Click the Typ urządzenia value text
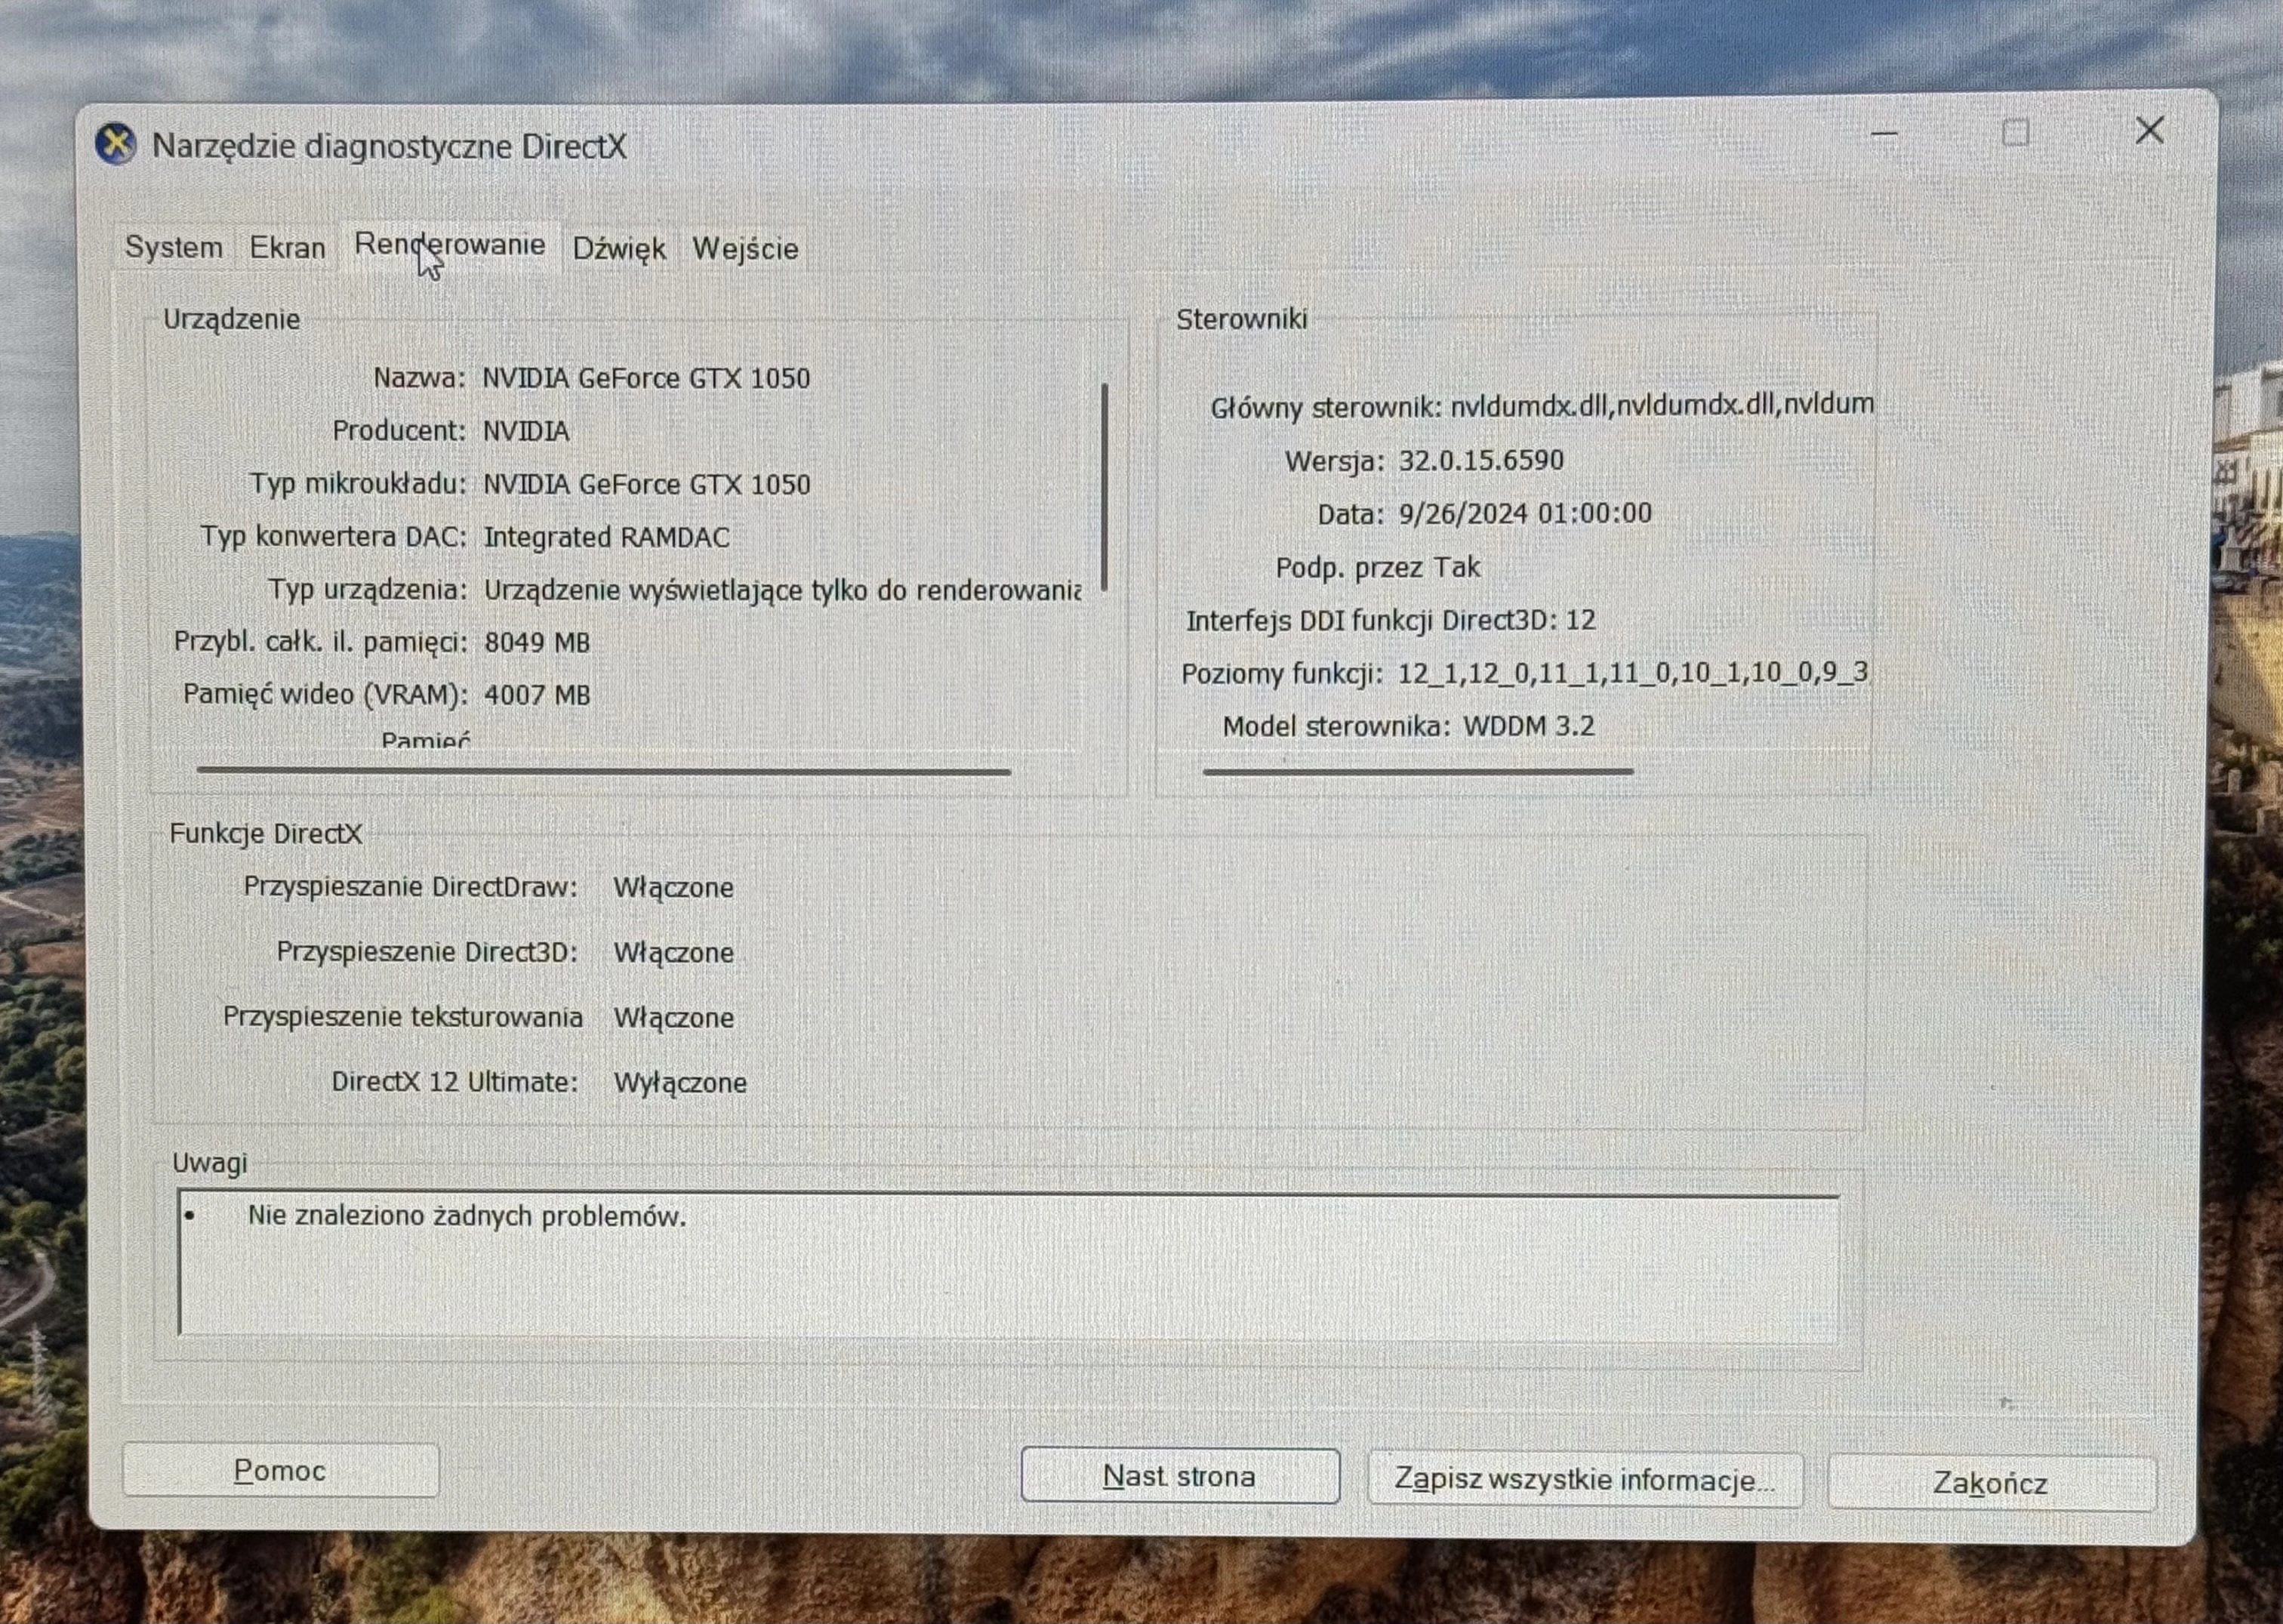Screen dimensions: 2283x1624 point(782,590)
